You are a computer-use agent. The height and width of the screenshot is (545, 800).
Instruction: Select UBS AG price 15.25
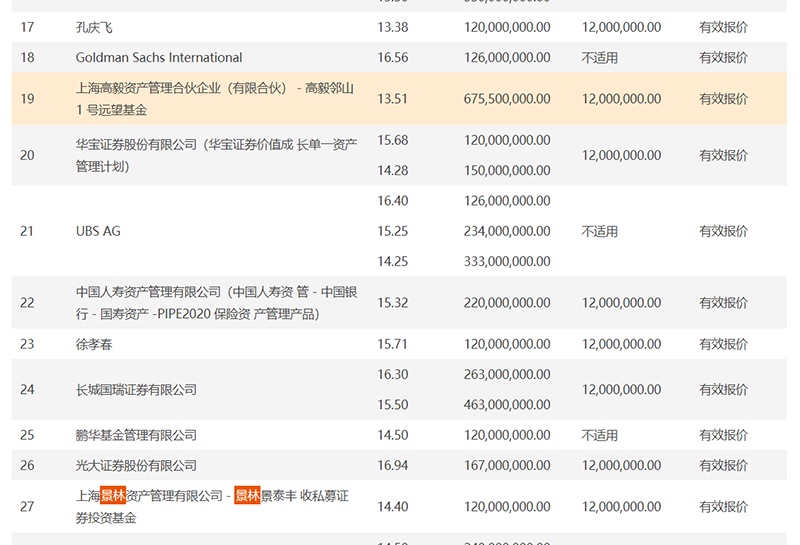[392, 231]
